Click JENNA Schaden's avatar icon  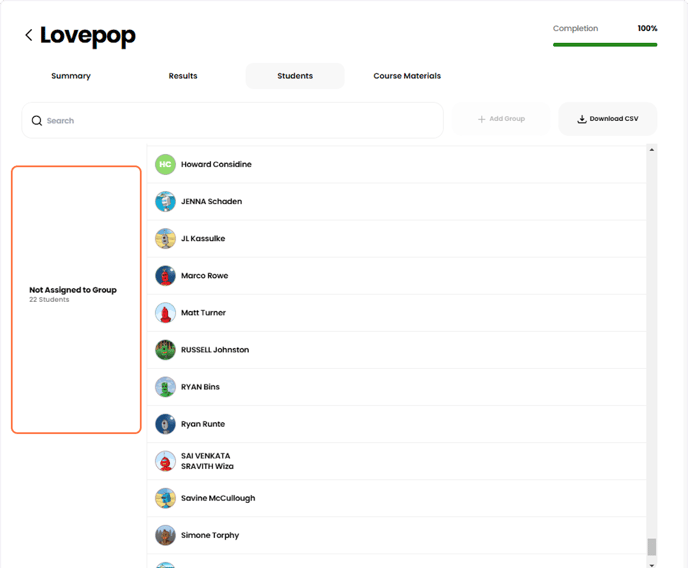(165, 201)
